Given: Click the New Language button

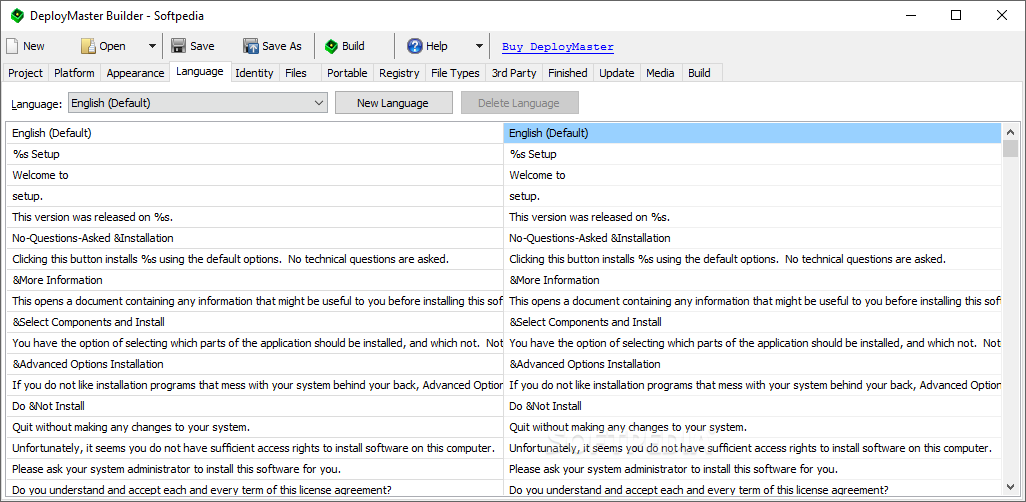Looking at the screenshot, I should coord(393,103).
